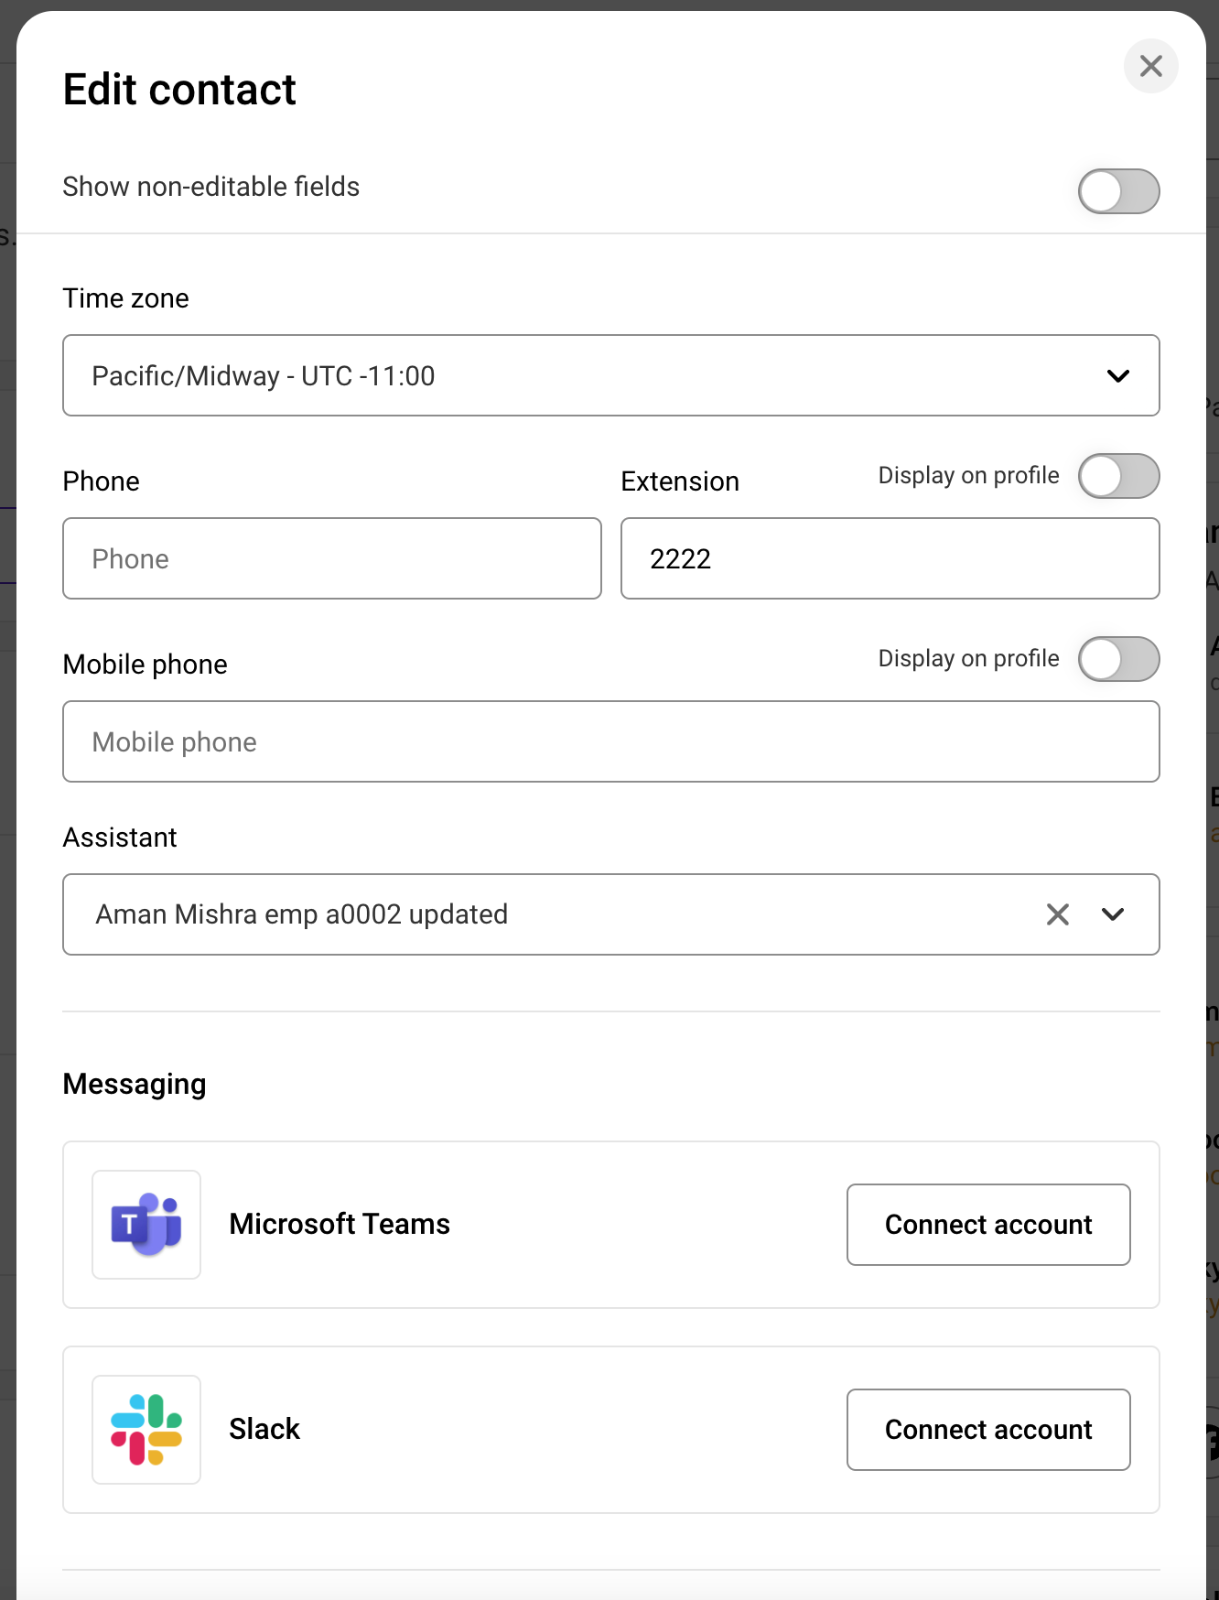This screenshot has height=1600, width=1219.
Task: Click into the Mobile phone field
Action: coord(610,742)
